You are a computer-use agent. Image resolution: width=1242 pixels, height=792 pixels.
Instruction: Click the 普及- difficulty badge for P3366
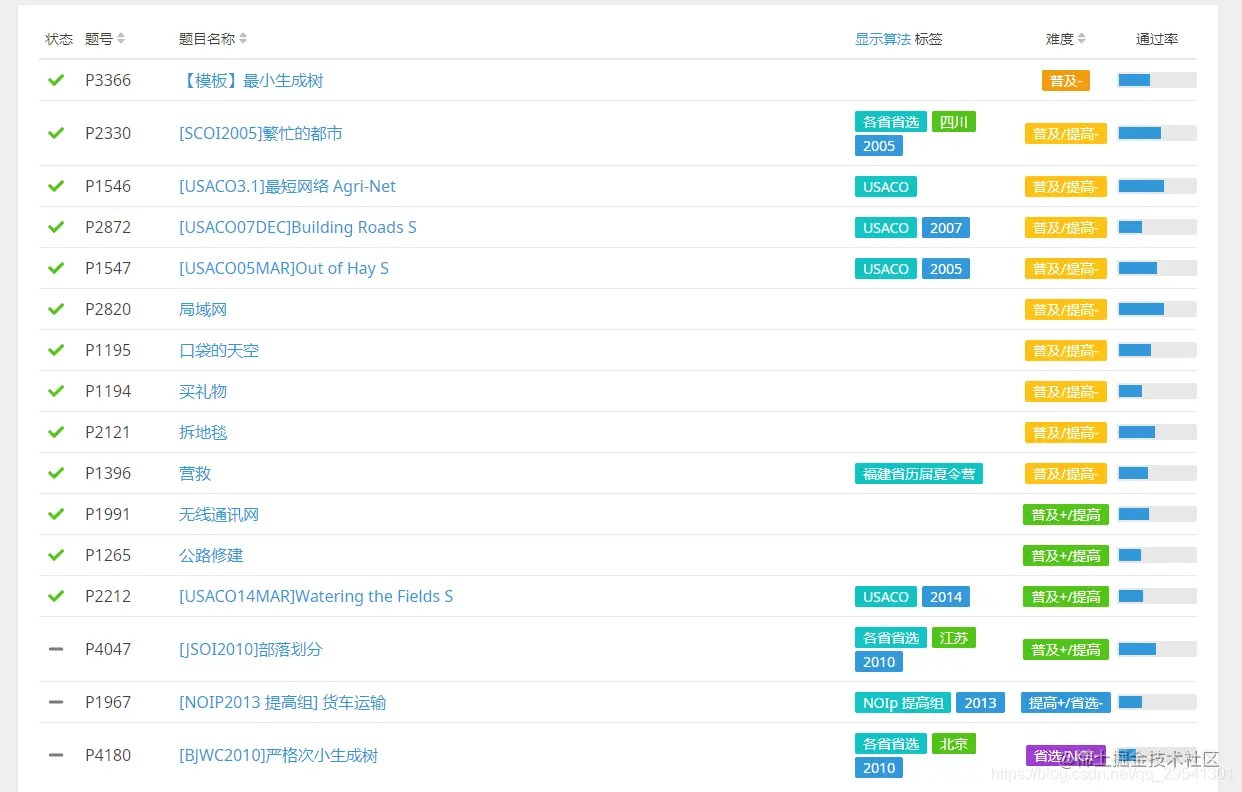point(1066,81)
